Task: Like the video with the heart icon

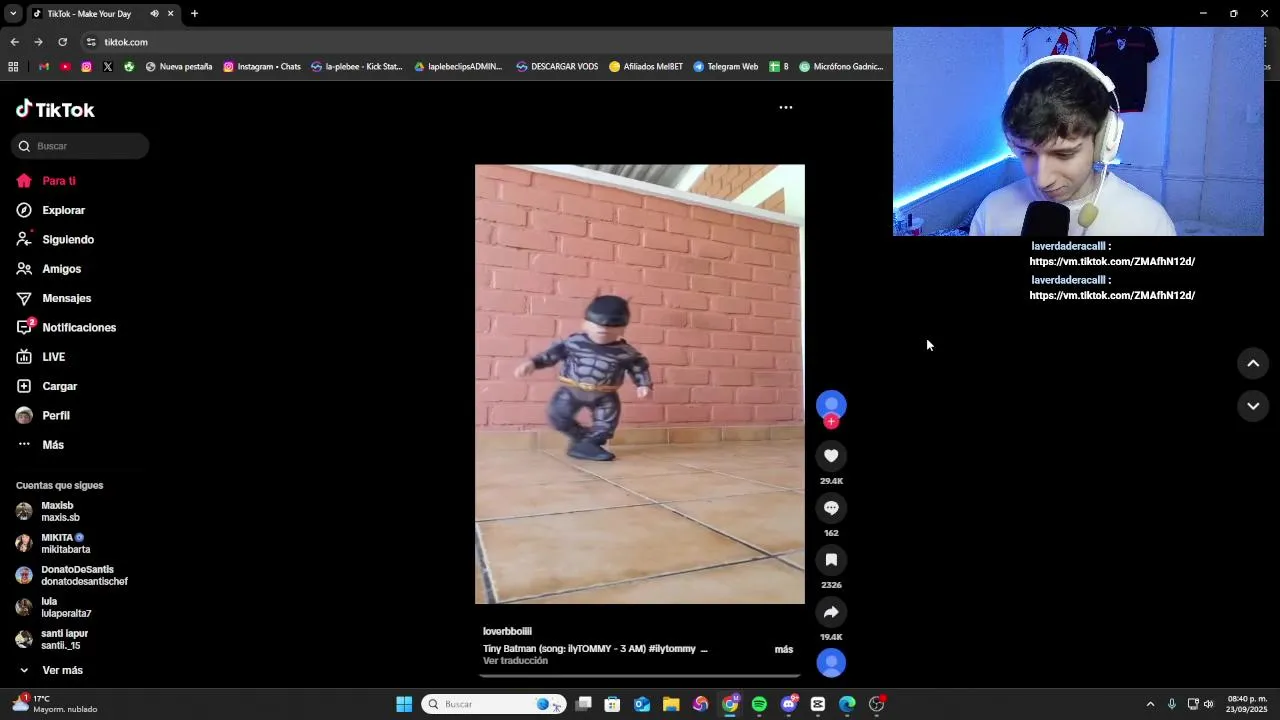Action: 831,456
